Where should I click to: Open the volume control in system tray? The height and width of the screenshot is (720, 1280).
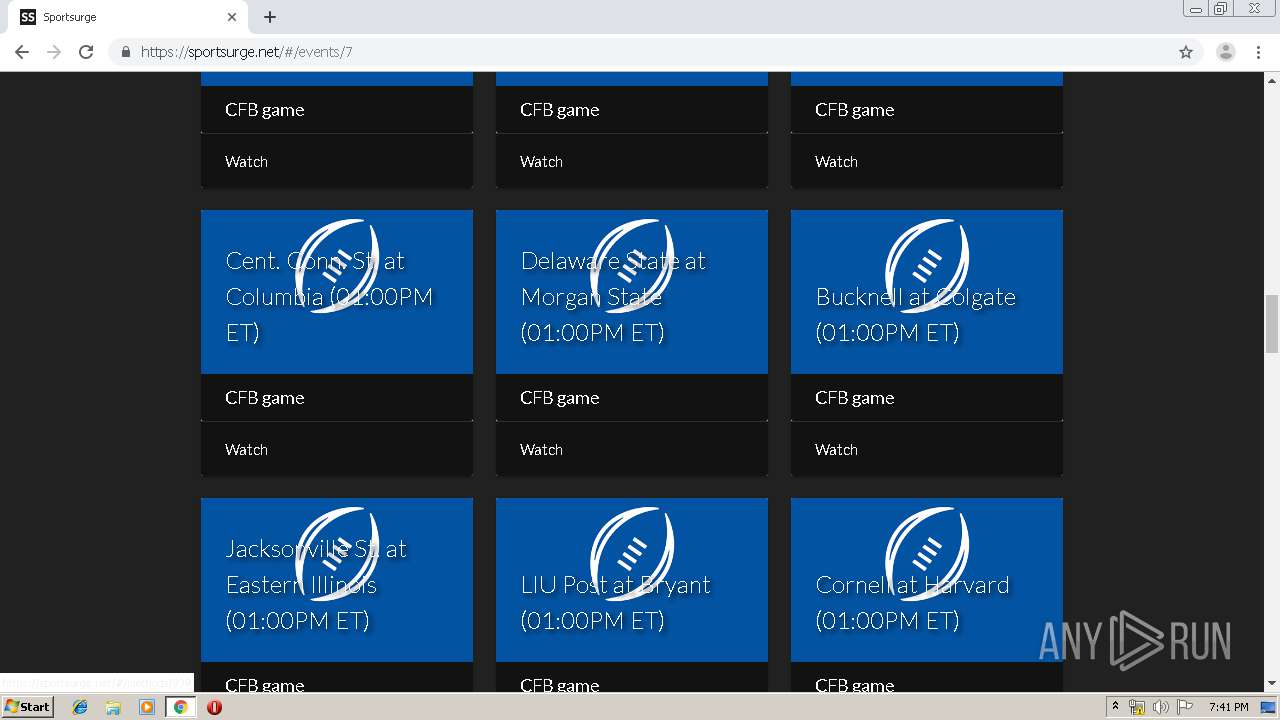(x=1160, y=707)
